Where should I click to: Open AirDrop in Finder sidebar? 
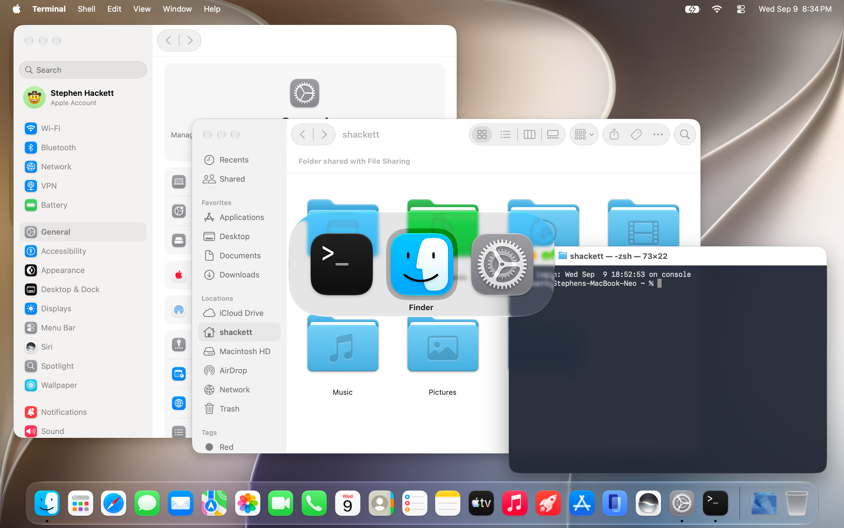tap(238, 370)
